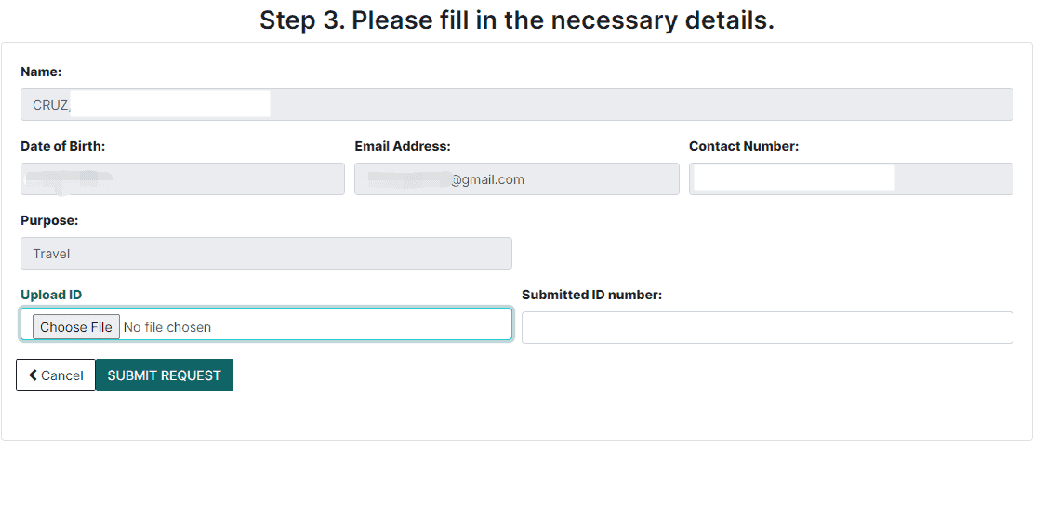The image size is (1042, 514).
Task: Focus the Submitted ID number field
Action: pyautogui.click(x=767, y=328)
